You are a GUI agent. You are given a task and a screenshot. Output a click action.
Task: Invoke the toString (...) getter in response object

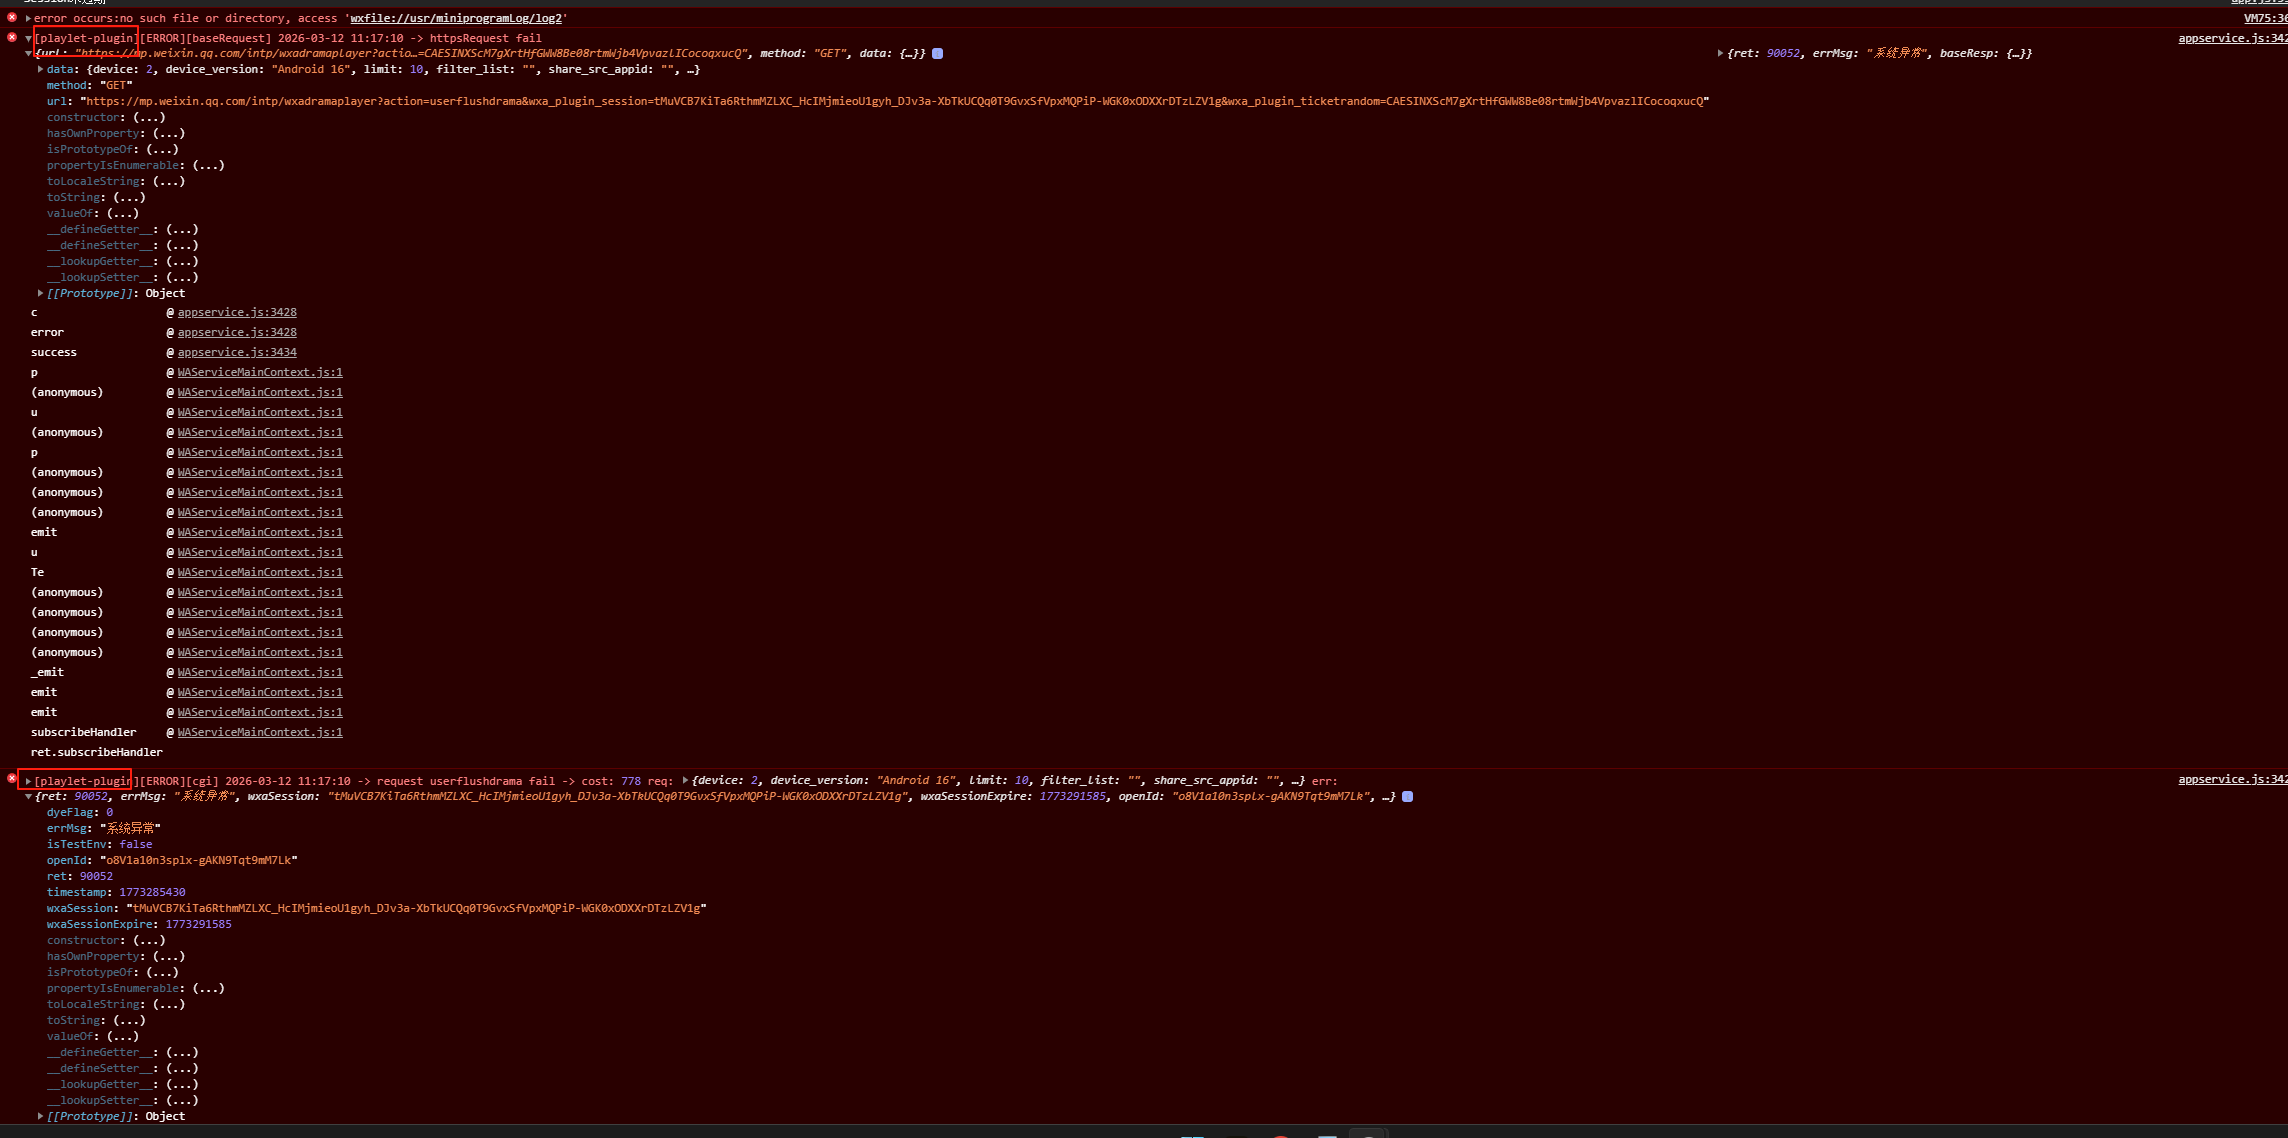coord(129,1021)
